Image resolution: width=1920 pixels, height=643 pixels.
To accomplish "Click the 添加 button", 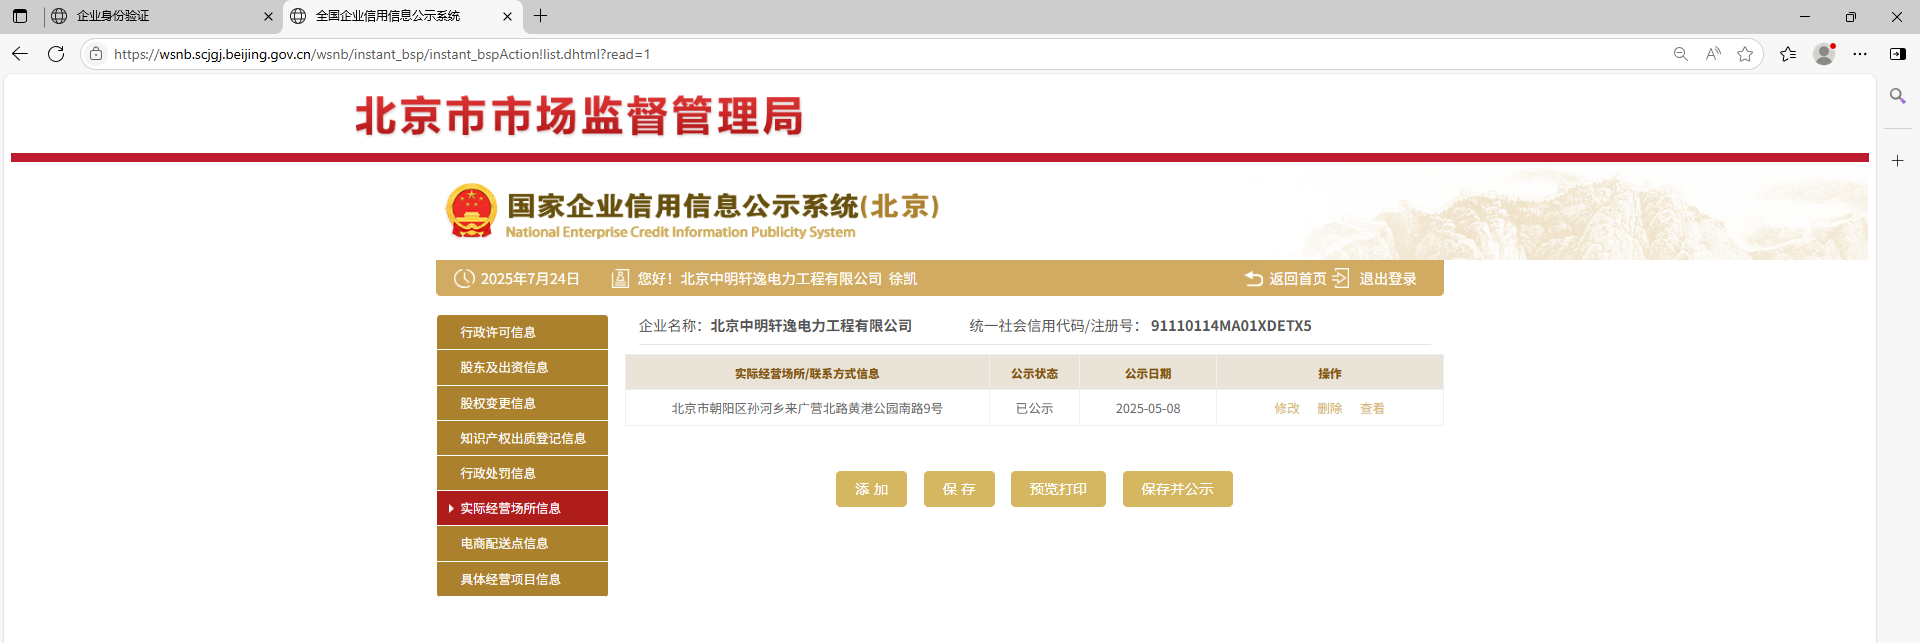I will [871, 489].
